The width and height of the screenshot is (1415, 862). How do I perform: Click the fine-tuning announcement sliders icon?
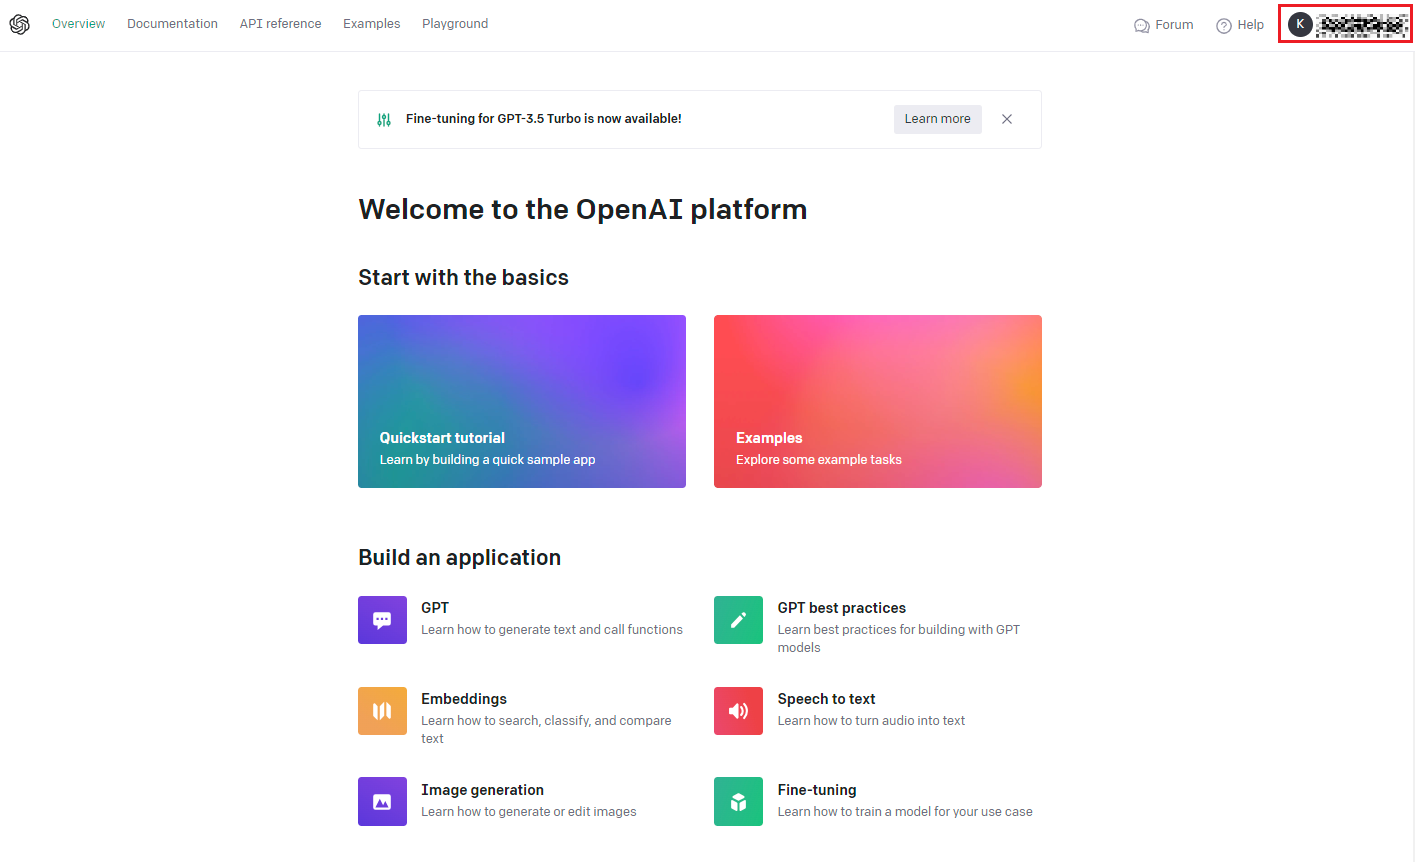pyautogui.click(x=384, y=120)
